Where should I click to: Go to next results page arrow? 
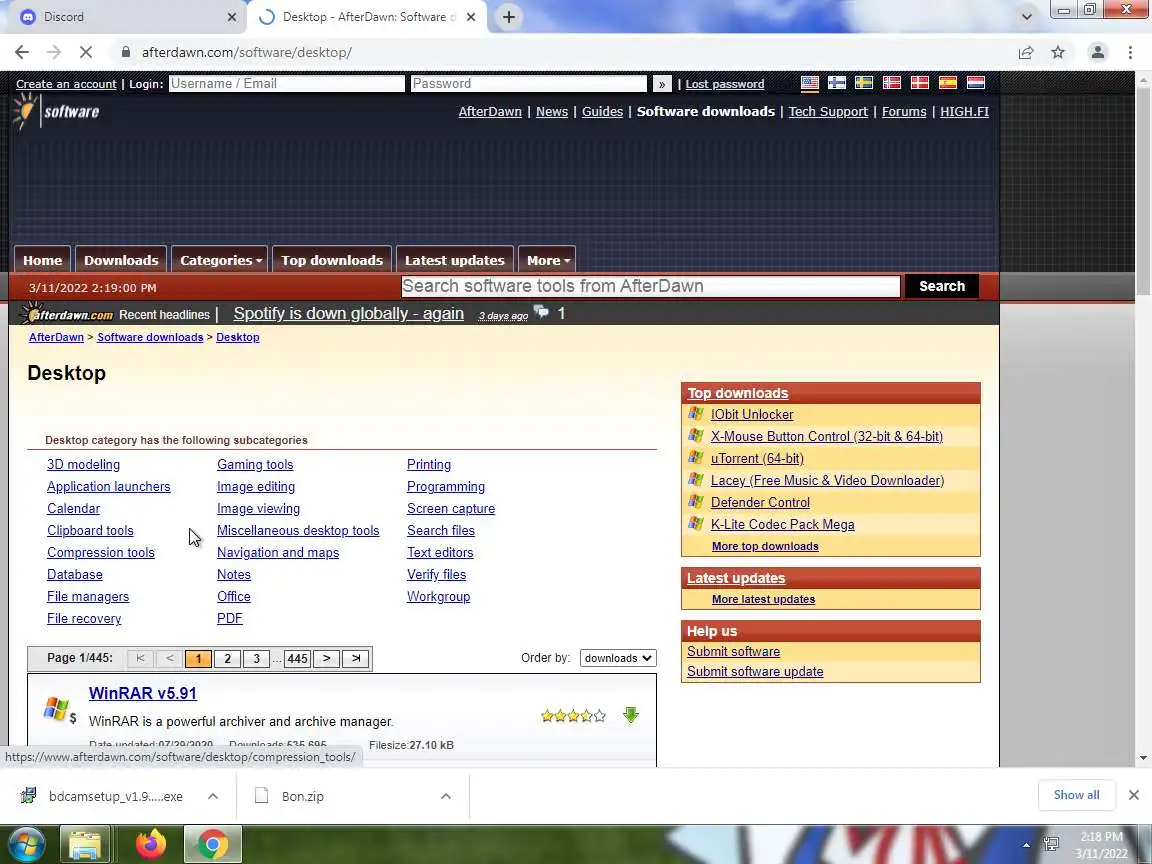326,658
